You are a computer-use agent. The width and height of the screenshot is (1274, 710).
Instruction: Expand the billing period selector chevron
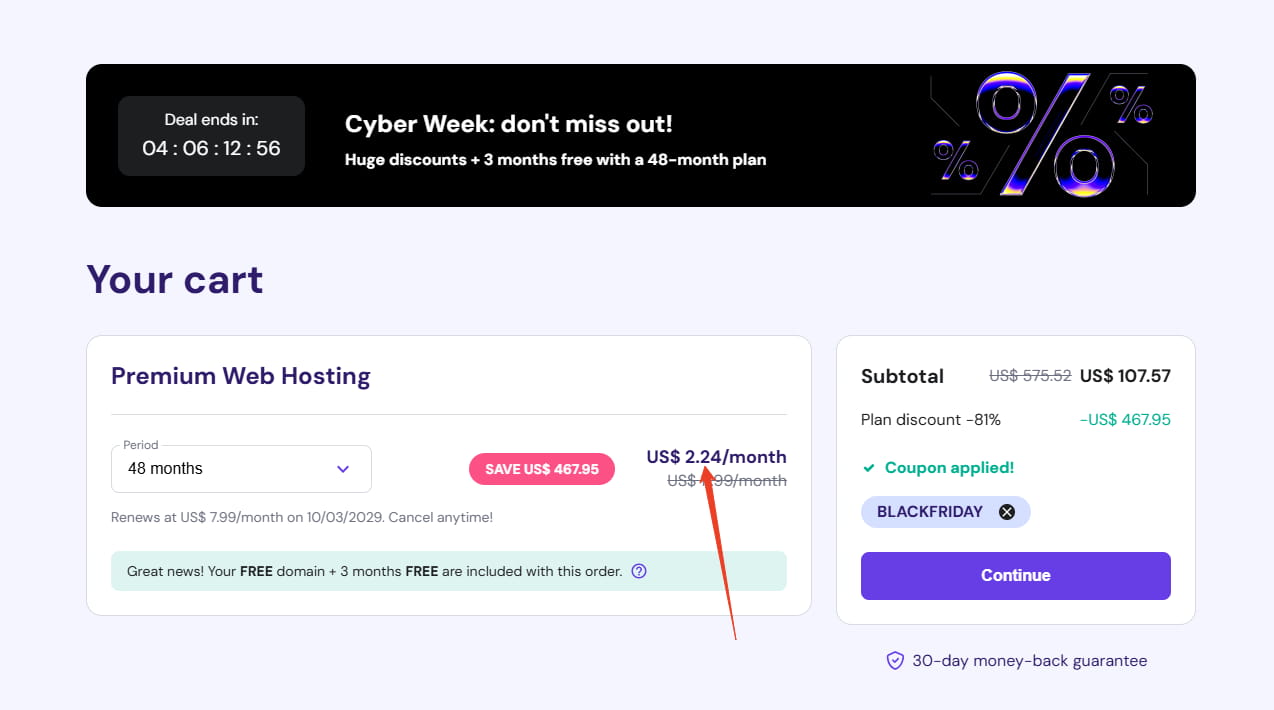[x=342, y=468]
